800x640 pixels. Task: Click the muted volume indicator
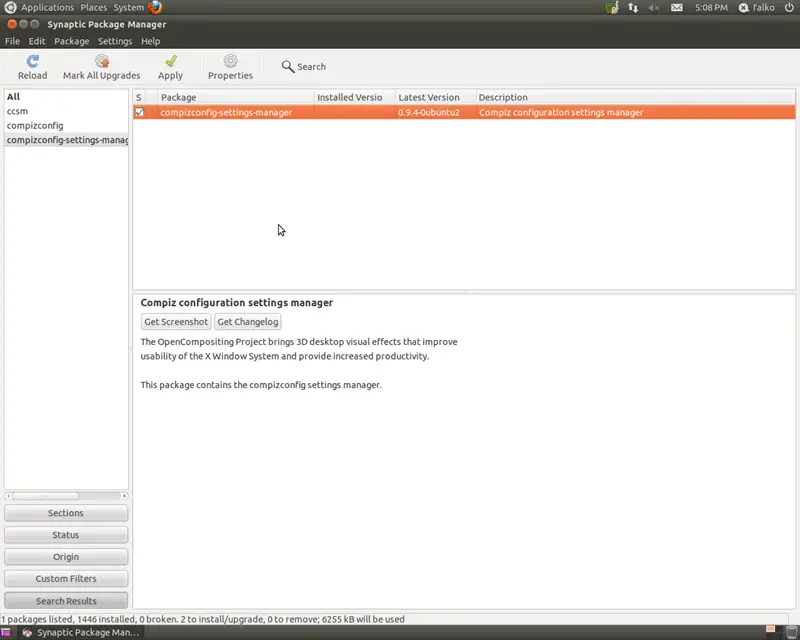pyautogui.click(x=654, y=8)
